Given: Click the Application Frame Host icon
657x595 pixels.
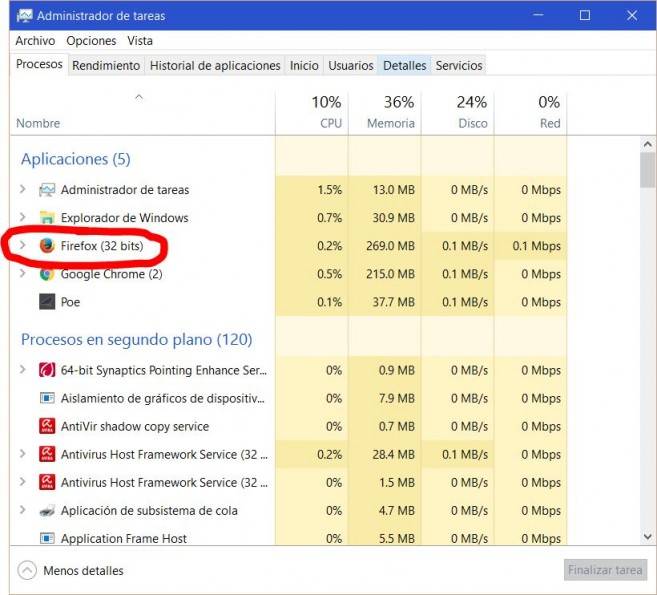Looking at the screenshot, I should coord(47,538).
